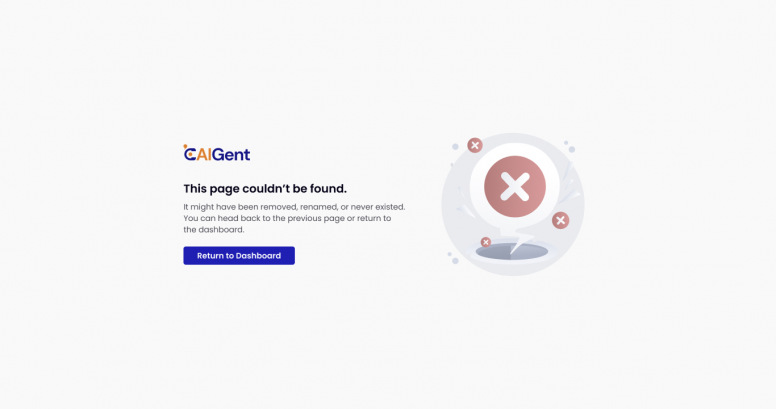The height and width of the screenshot is (409, 776).
Task: Click the lightning-shaped tail of the speech bubble
Action: pyautogui.click(x=516, y=241)
